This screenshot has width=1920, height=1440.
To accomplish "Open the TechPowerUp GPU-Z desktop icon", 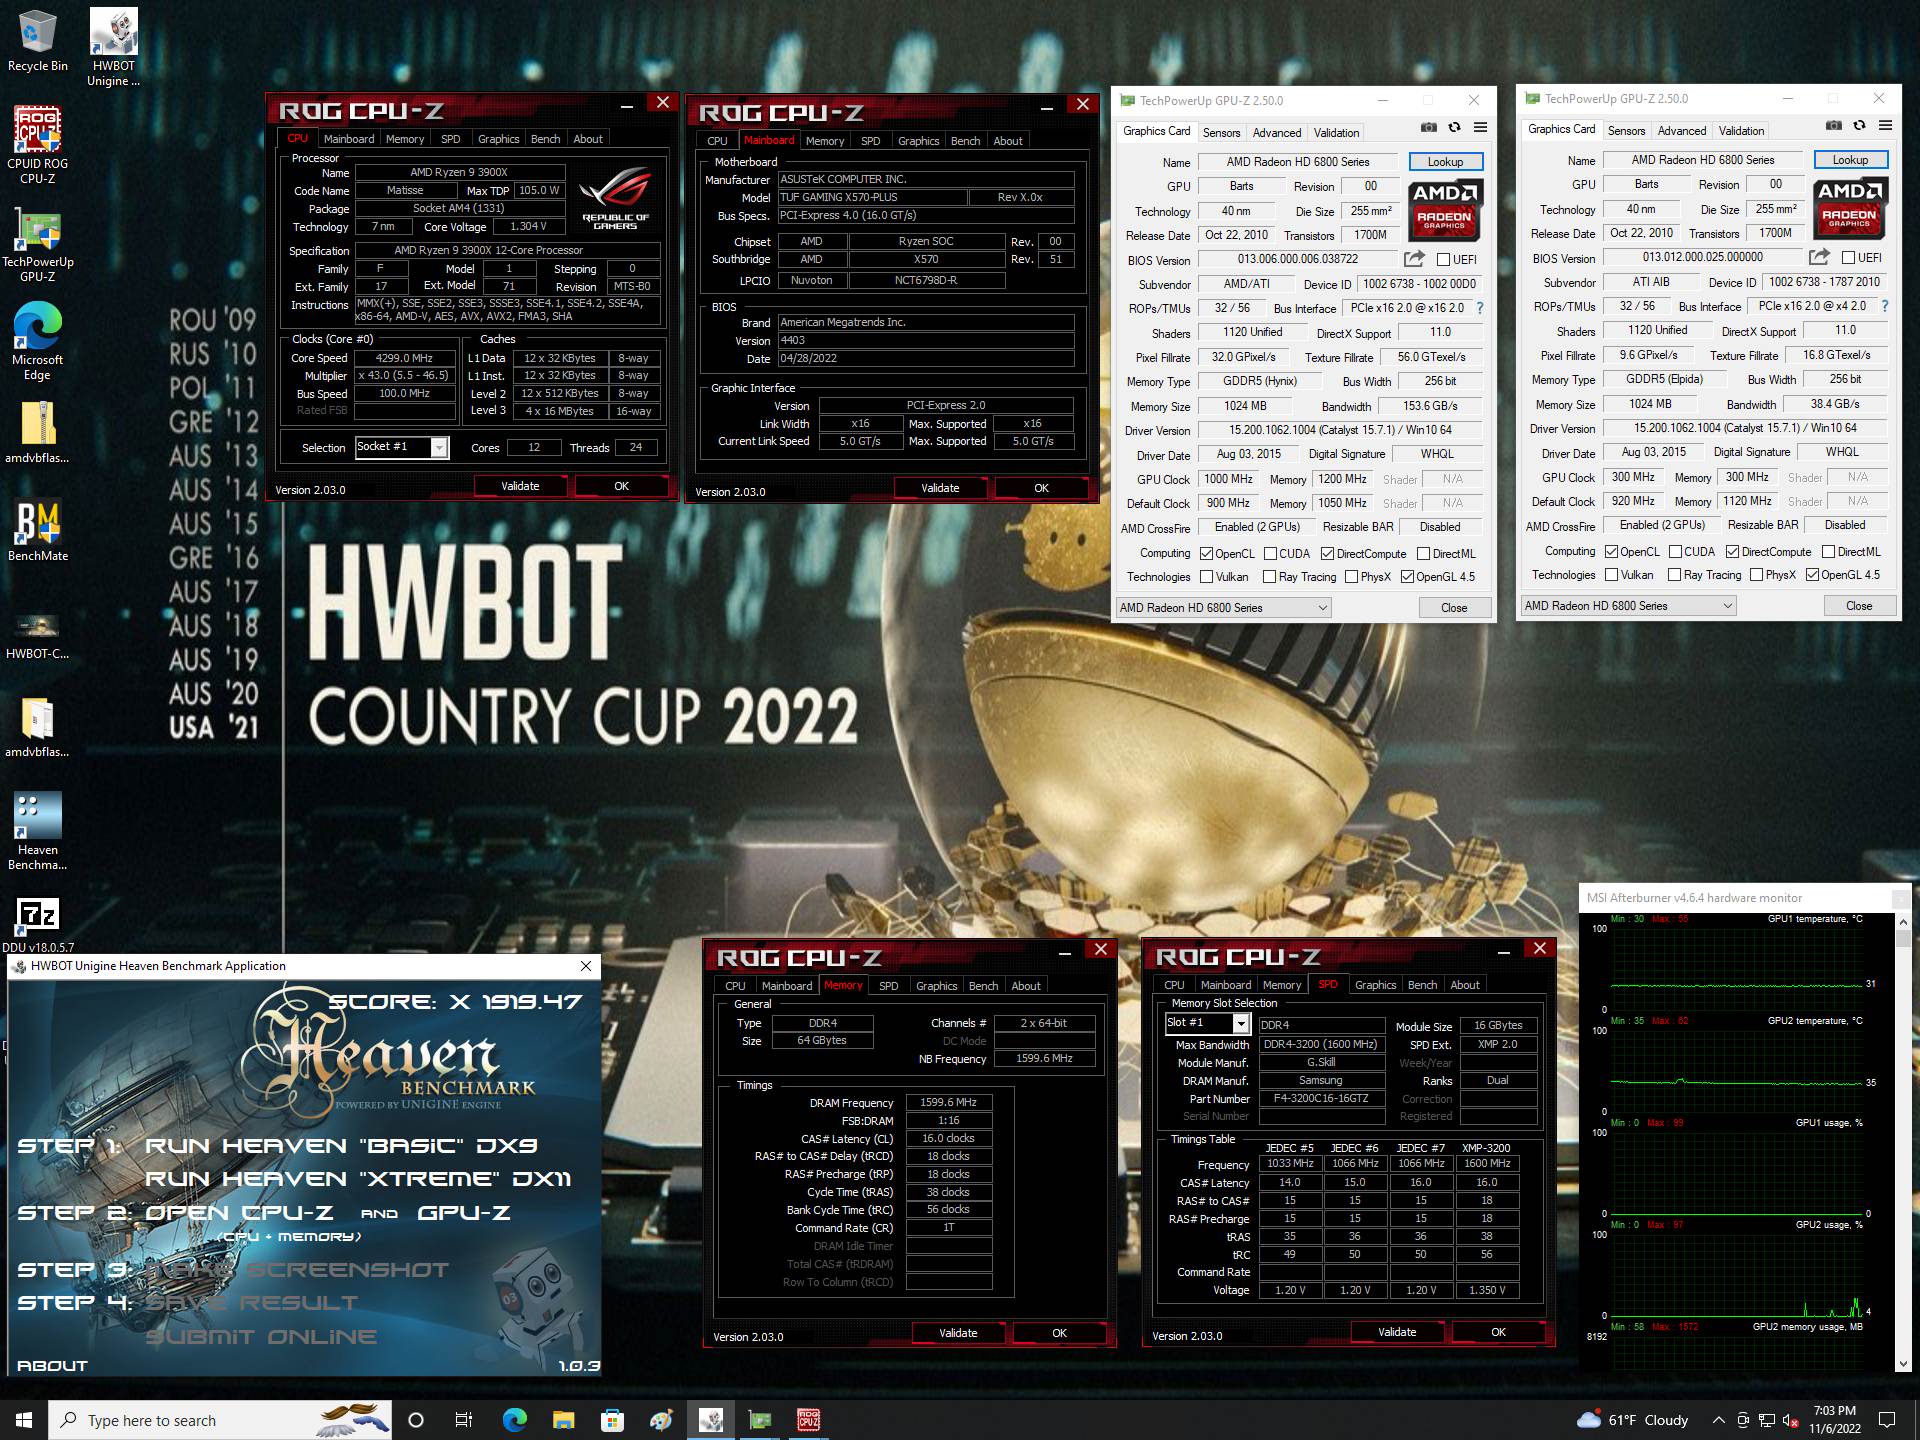I will 38,245.
